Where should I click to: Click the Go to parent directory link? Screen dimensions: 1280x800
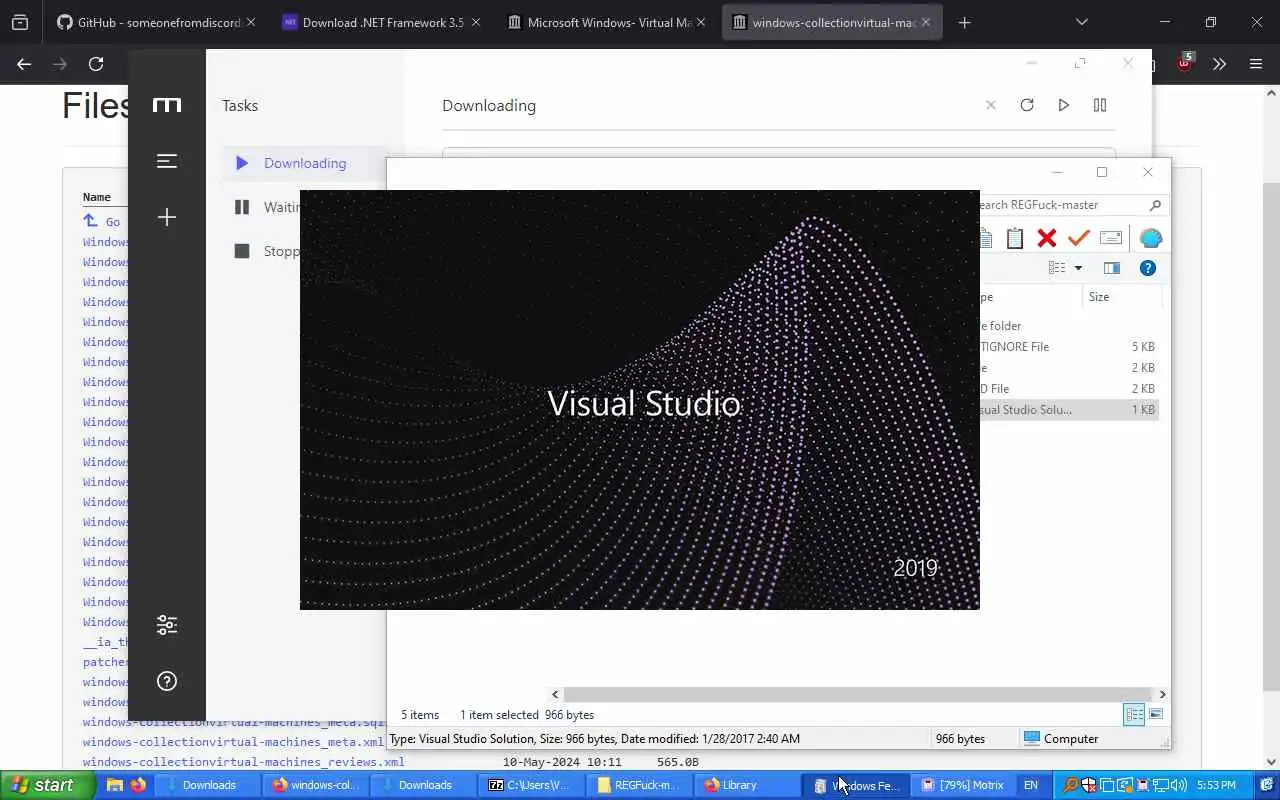pyautogui.click(x=101, y=221)
